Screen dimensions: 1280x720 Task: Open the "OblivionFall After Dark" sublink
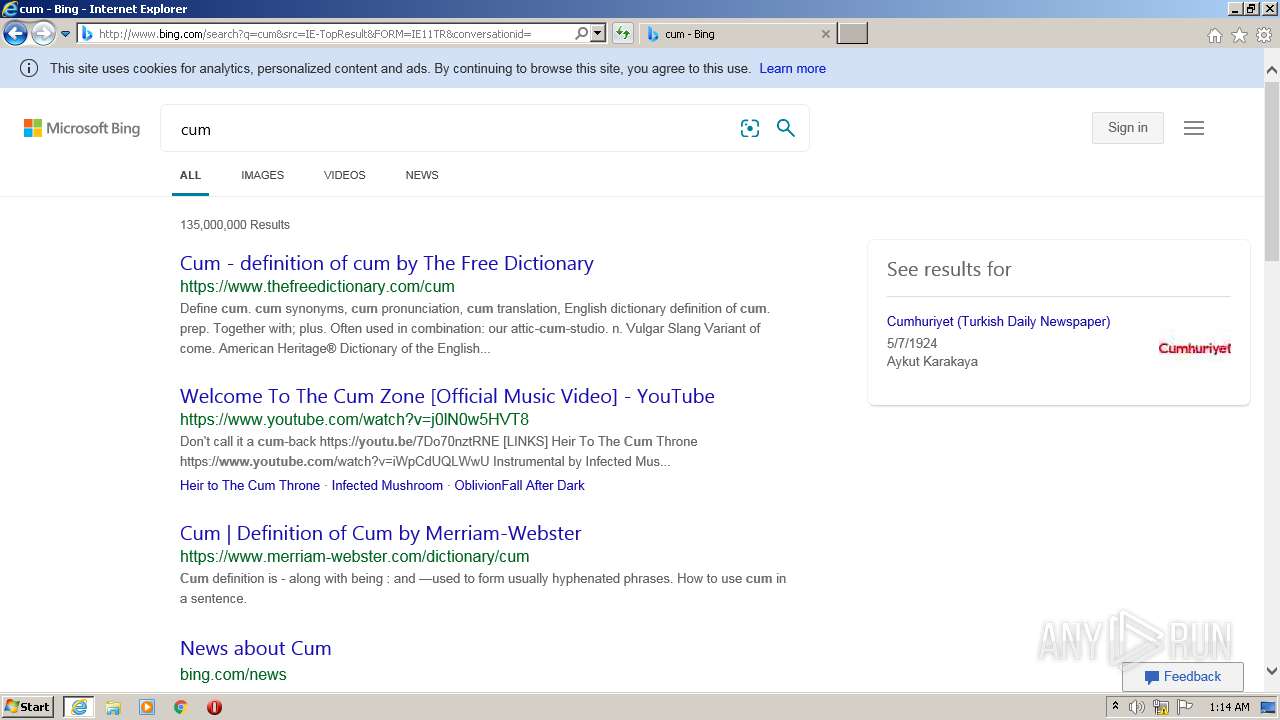pos(520,486)
